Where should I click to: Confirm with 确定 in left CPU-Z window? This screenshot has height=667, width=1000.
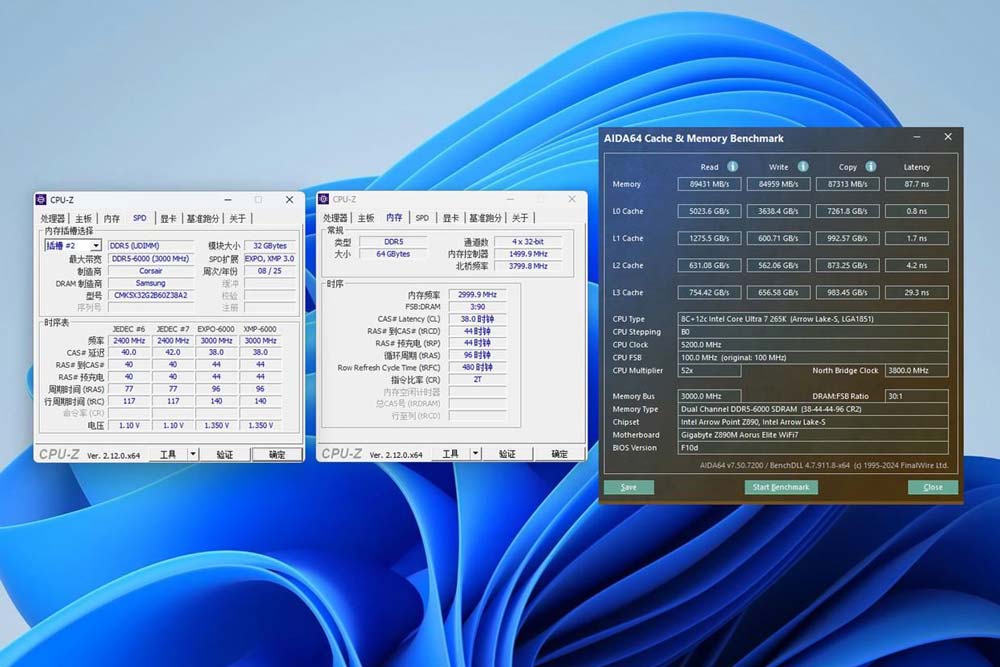tap(277, 454)
